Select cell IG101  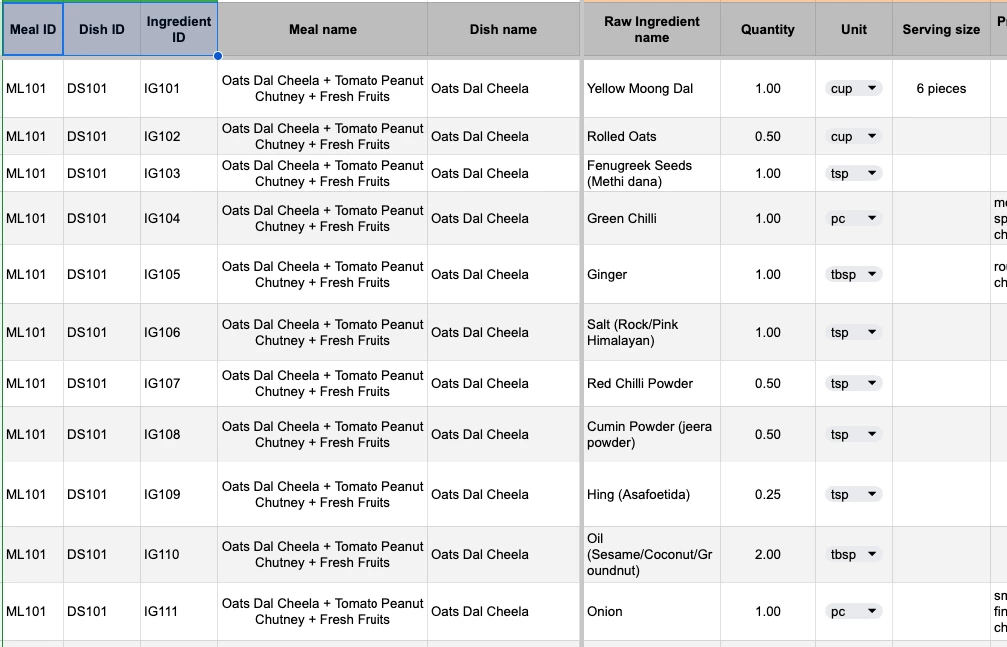click(x=179, y=89)
